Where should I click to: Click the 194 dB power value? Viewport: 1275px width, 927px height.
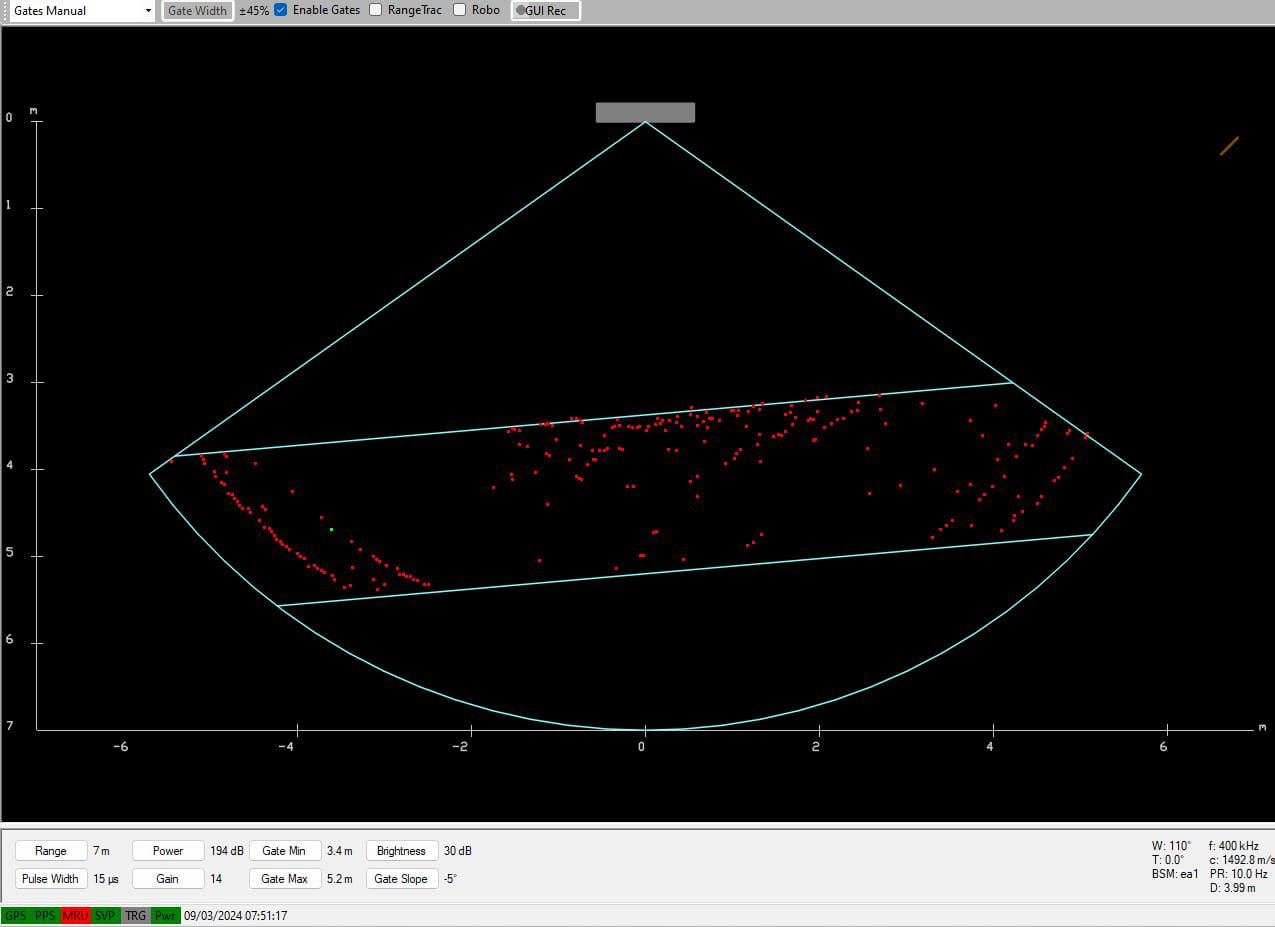tap(227, 851)
